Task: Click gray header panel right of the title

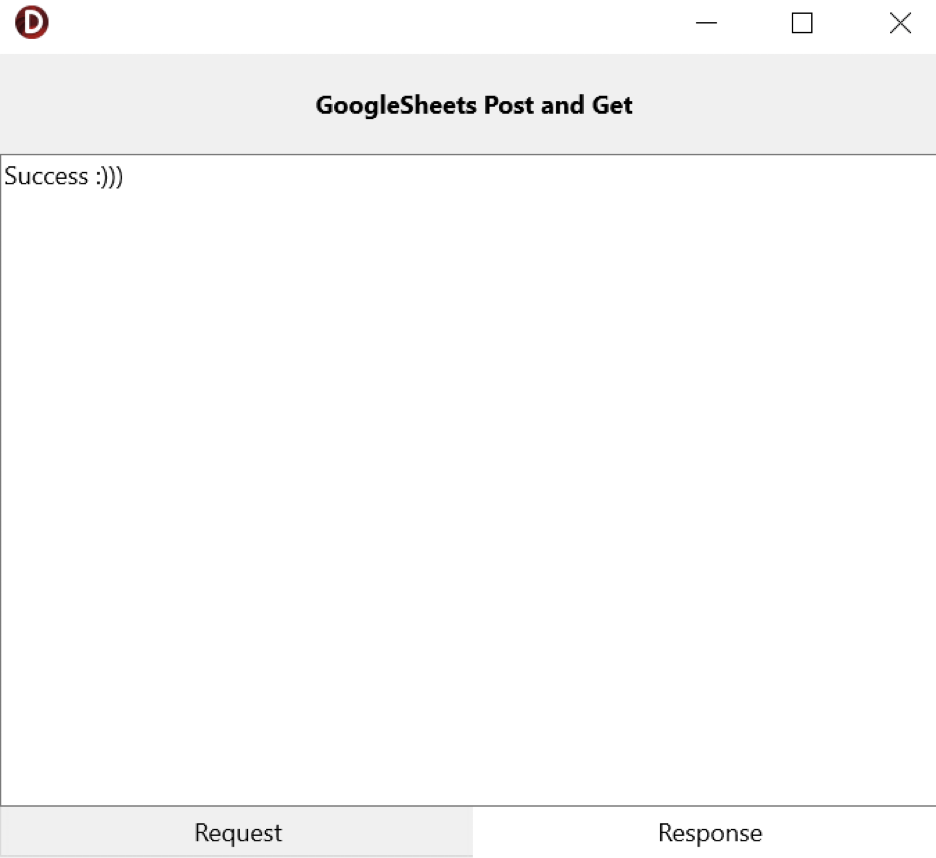Action: 790,105
